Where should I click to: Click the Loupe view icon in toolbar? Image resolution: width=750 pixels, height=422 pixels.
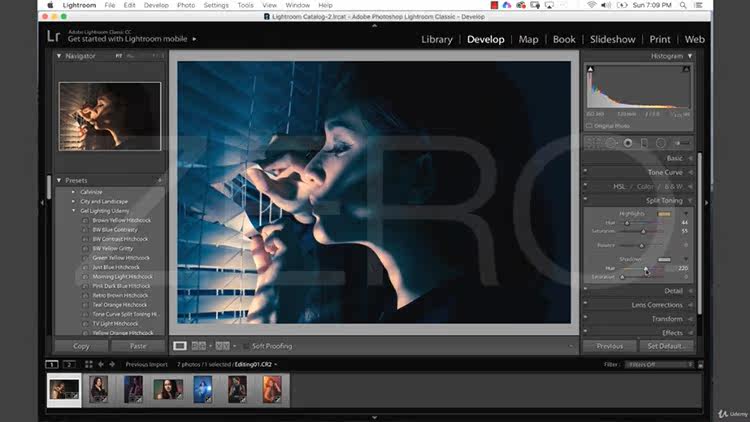(x=180, y=345)
